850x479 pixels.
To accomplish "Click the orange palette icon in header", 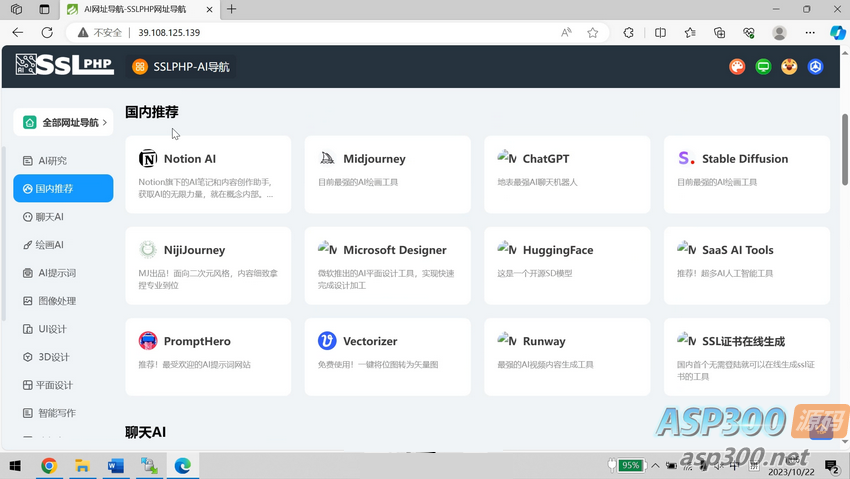I will [737, 67].
